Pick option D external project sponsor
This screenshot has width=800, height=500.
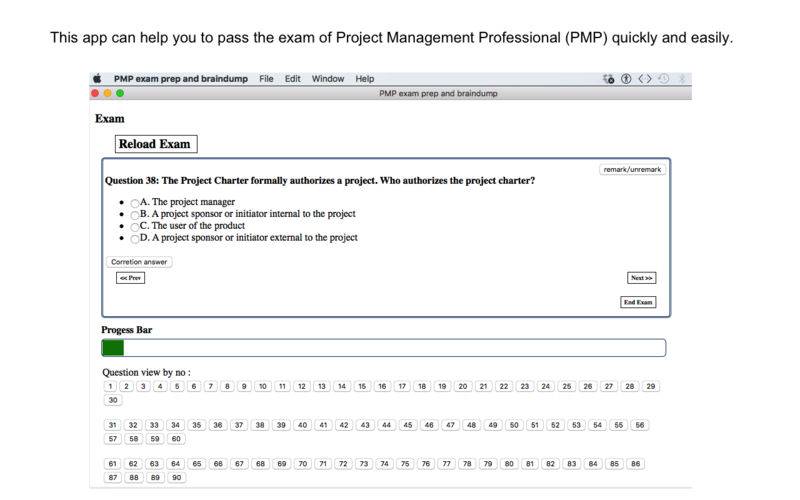tap(135, 239)
